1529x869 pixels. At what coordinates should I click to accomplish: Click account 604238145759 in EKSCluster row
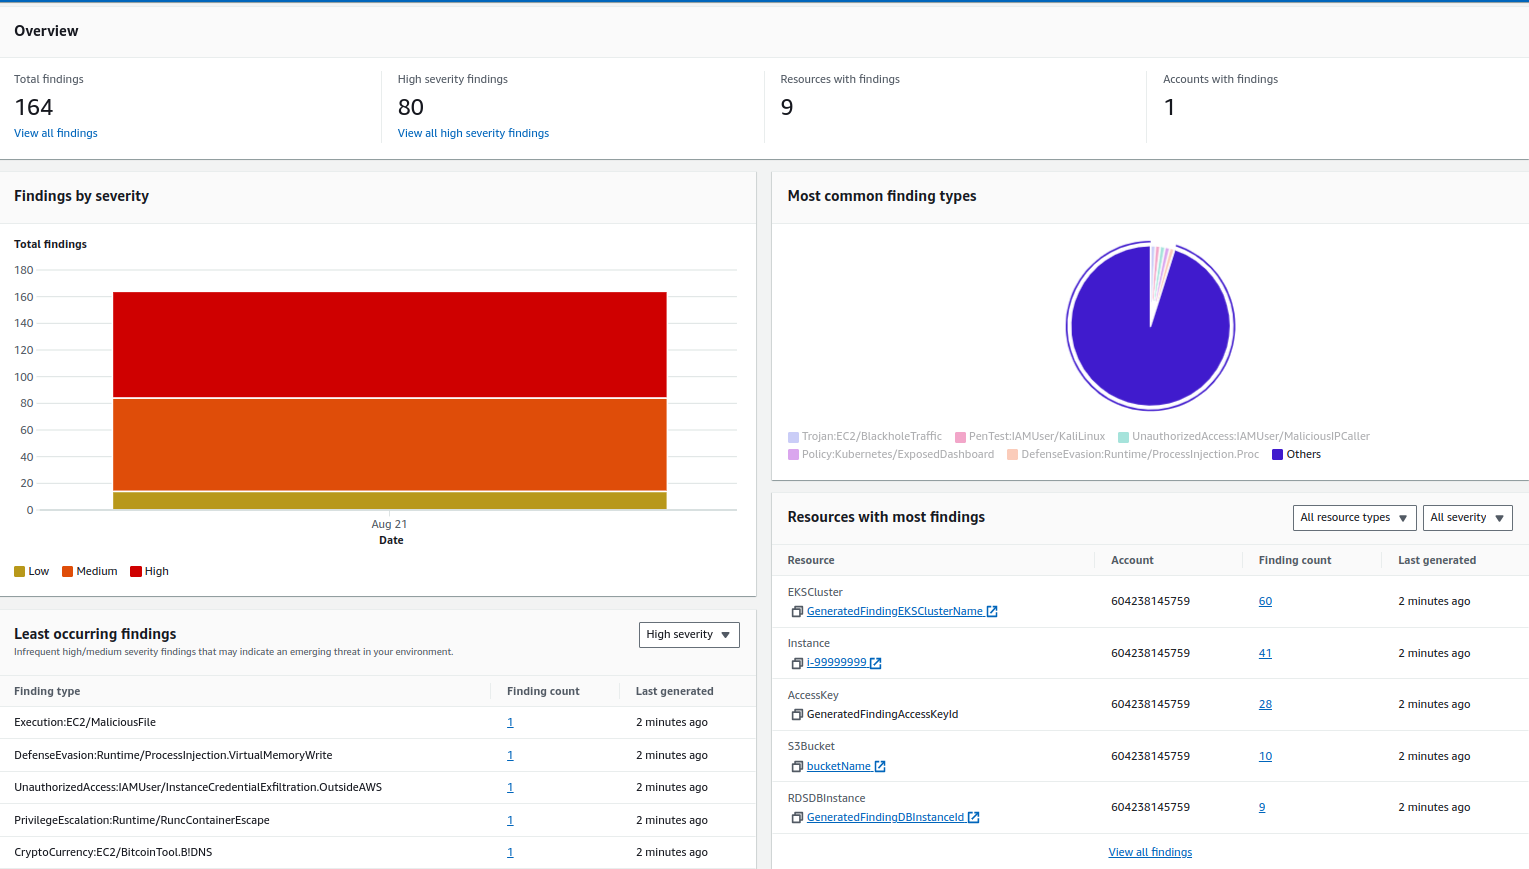pyautogui.click(x=1150, y=602)
